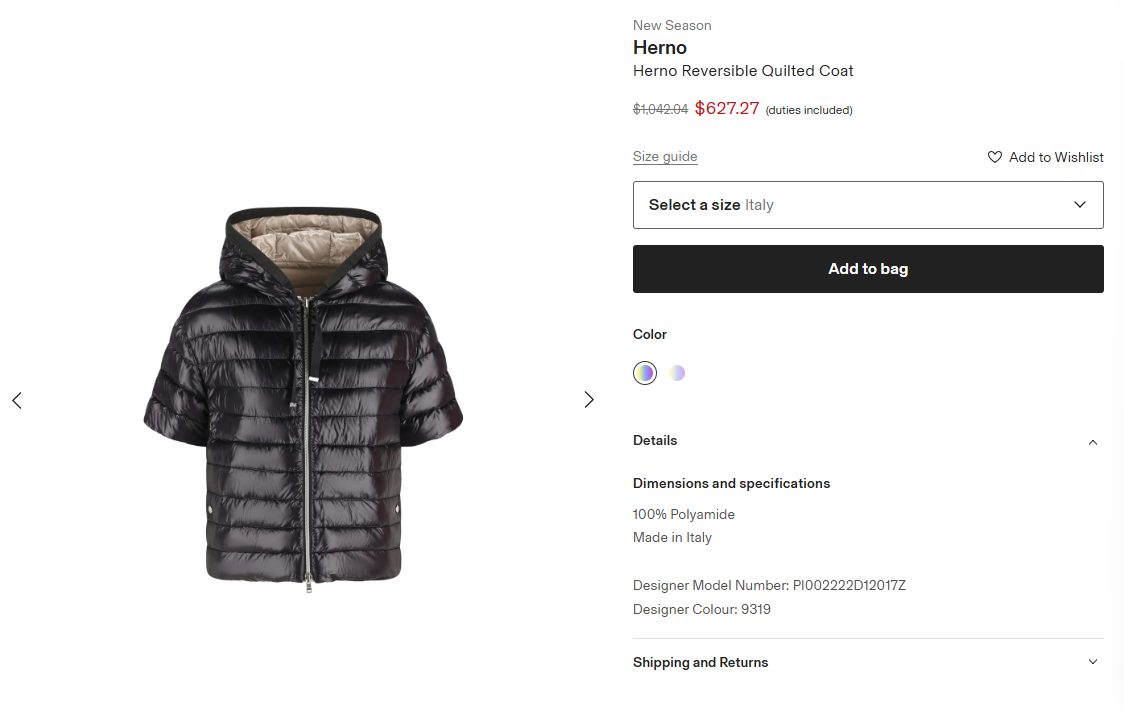Click the product title Herno Reversible Quilted Coat
Image resolution: width=1124 pixels, height=714 pixels.
point(743,70)
